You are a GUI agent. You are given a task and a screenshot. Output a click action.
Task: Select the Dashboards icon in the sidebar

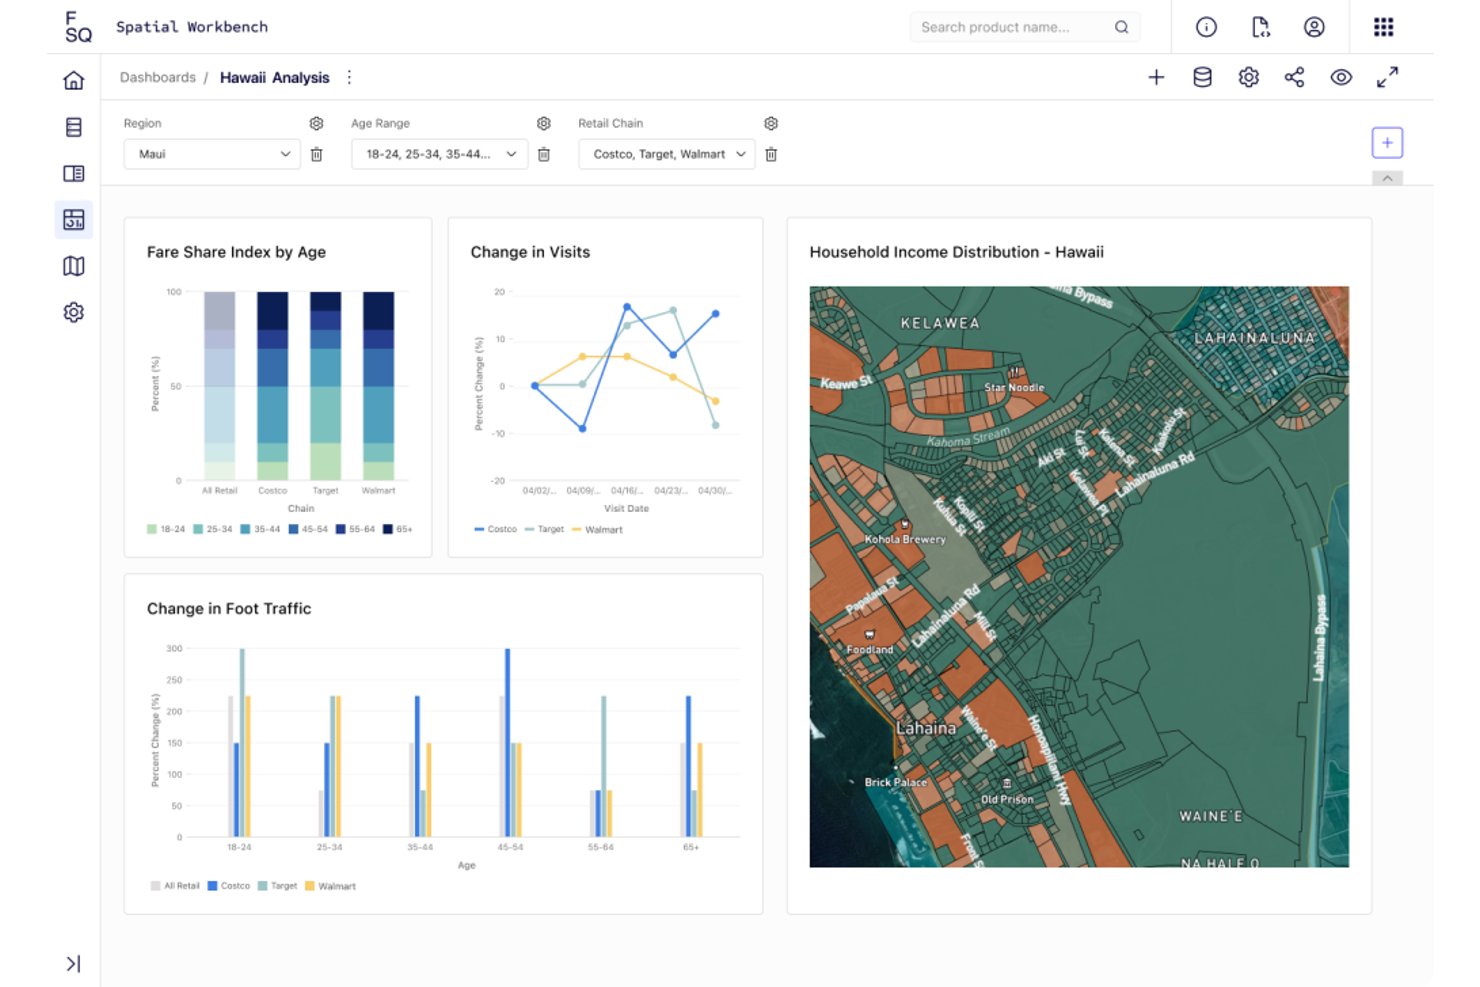click(x=74, y=220)
